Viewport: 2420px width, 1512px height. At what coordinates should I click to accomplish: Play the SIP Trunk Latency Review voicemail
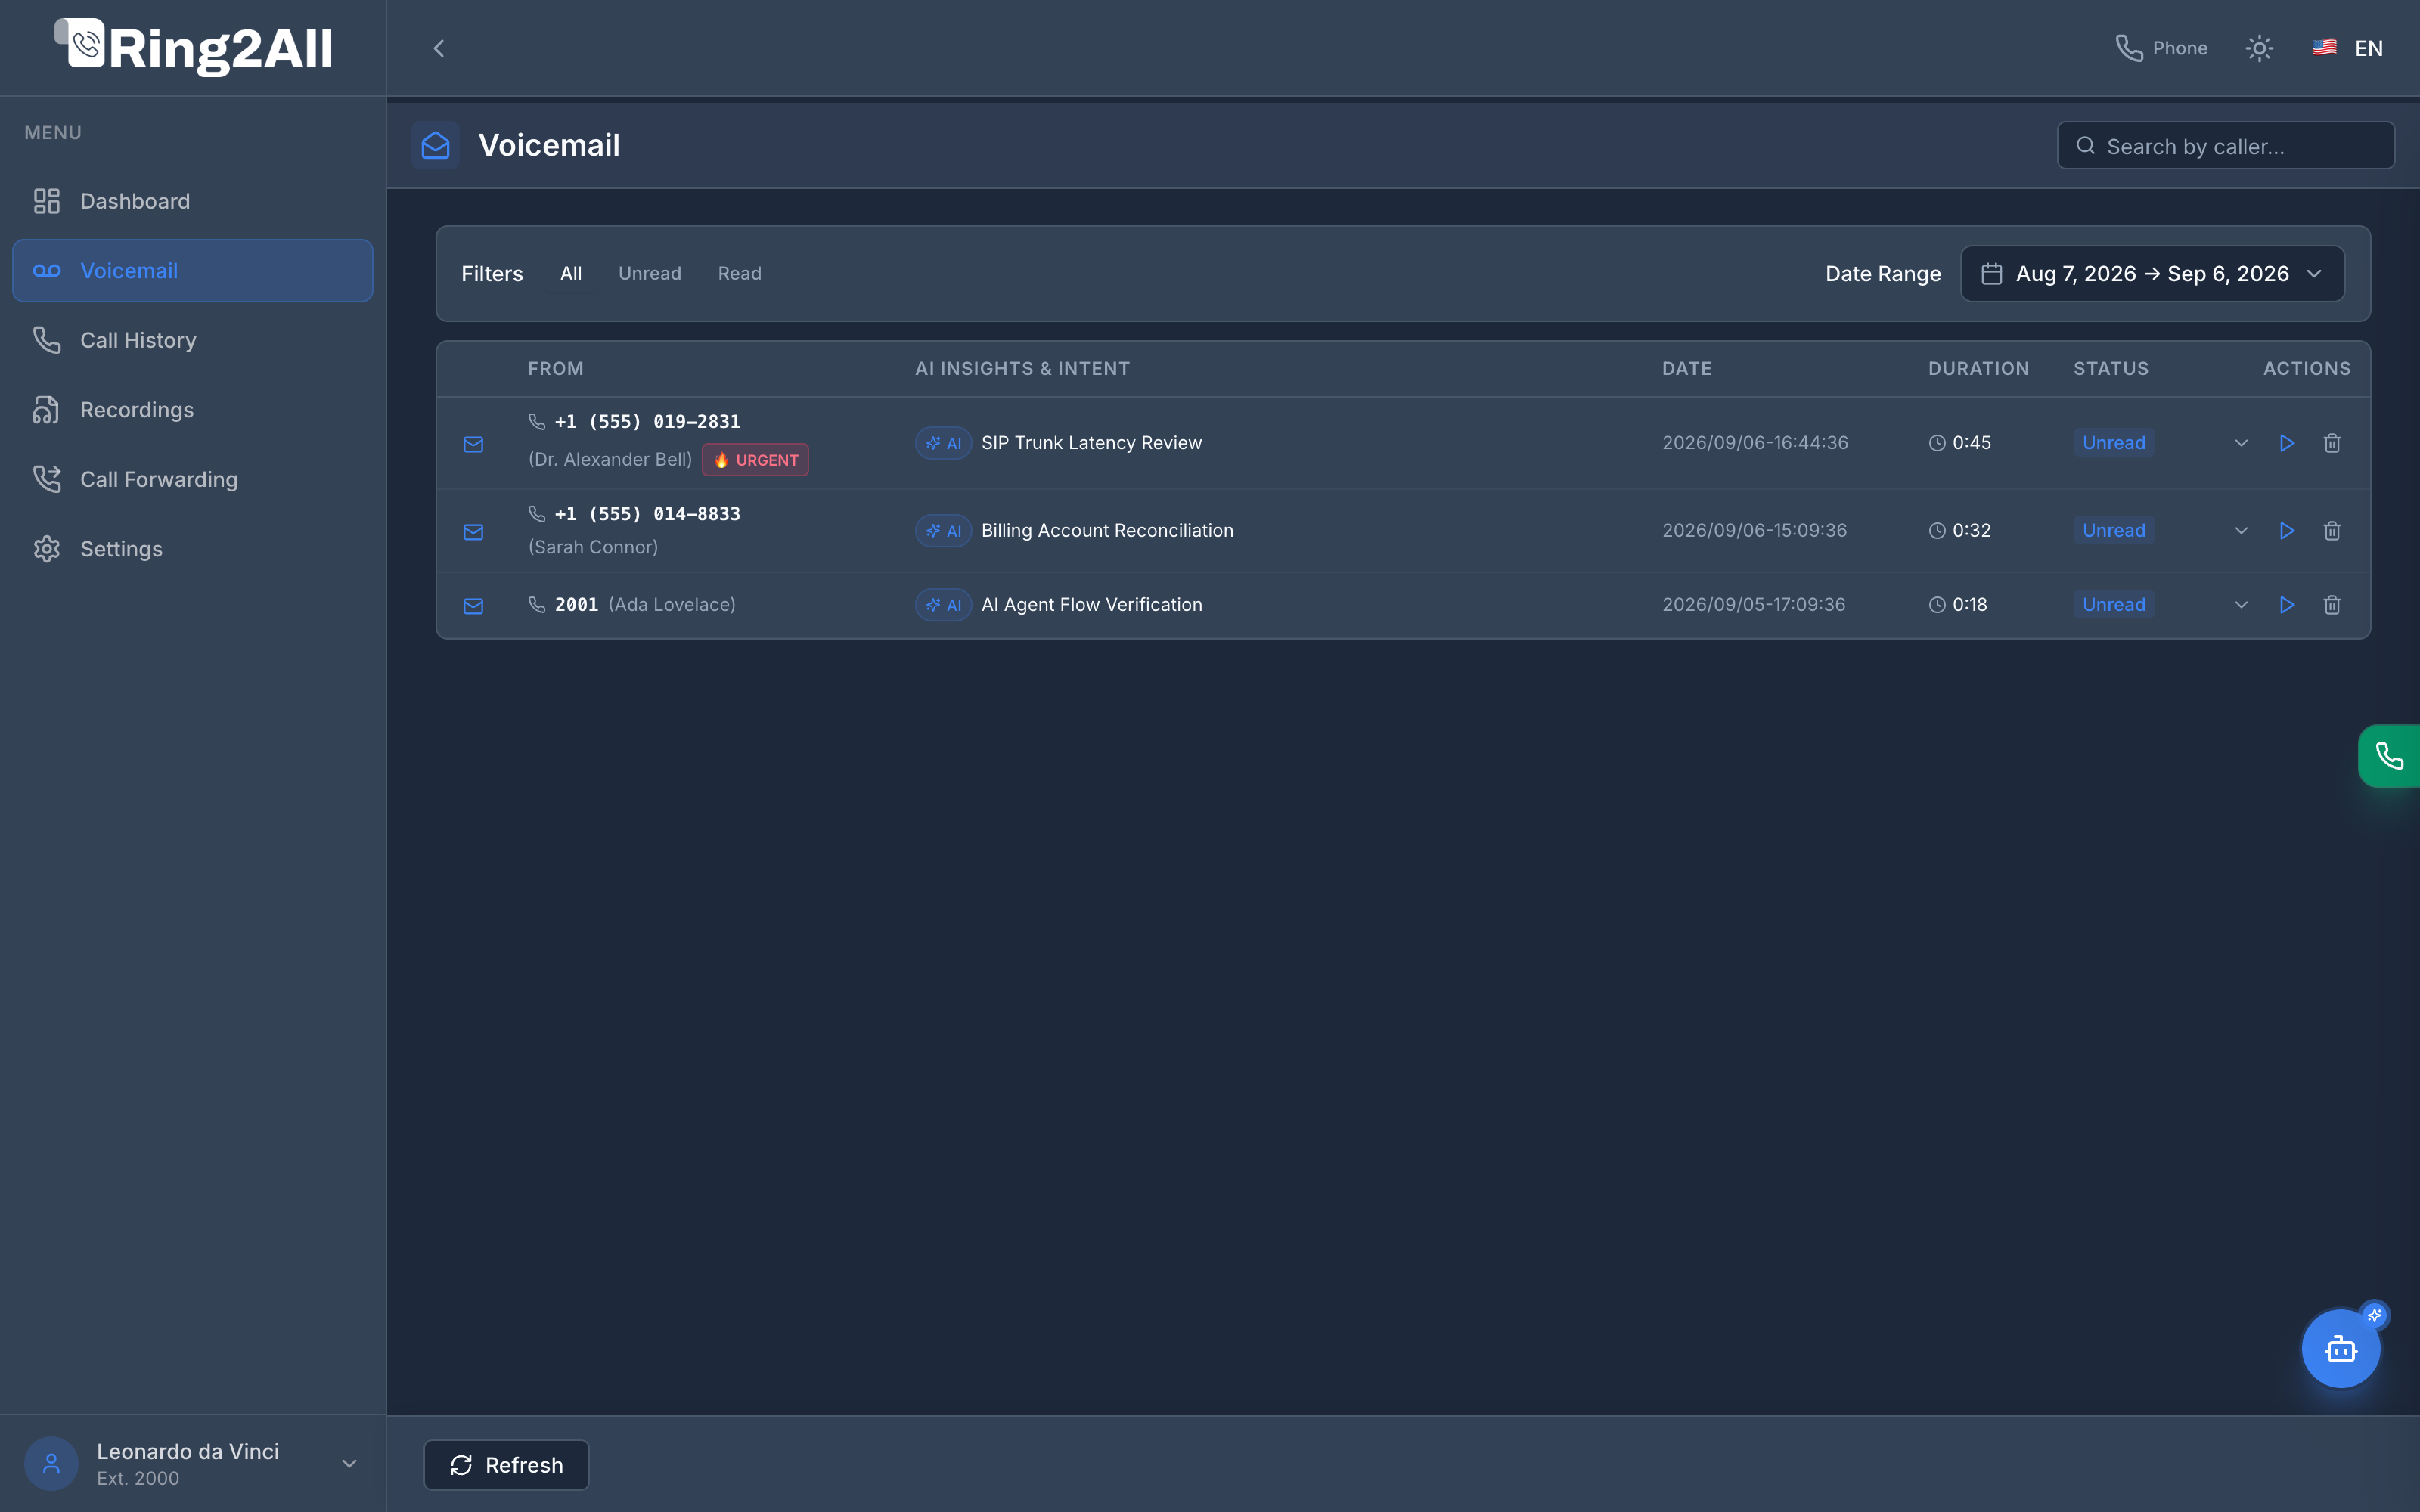pos(2286,443)
